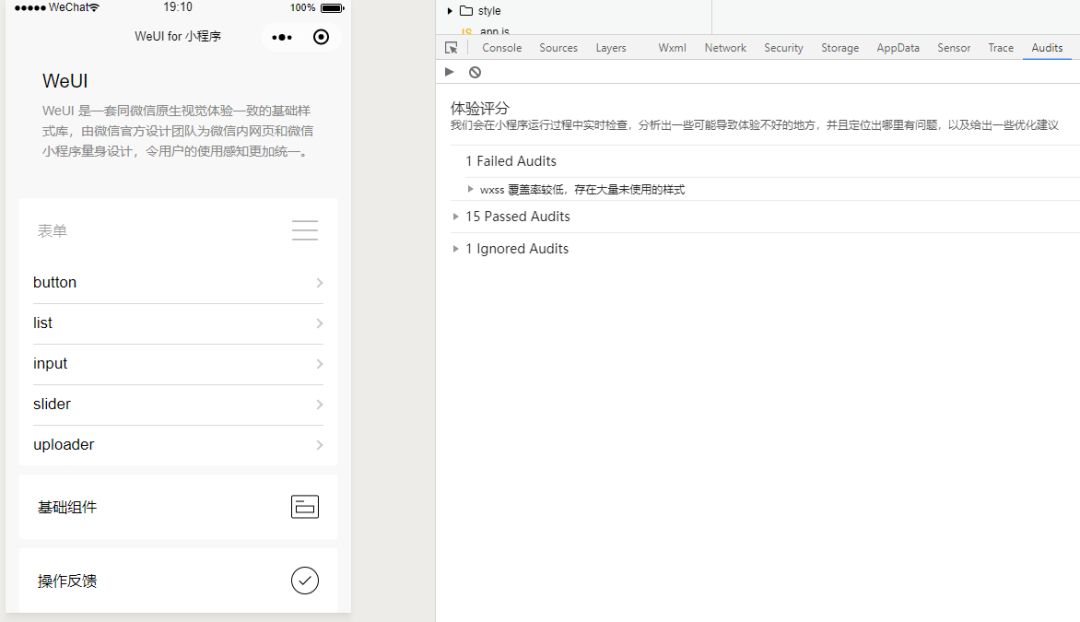Tap the slider row label
Screen dimensions: 1080x622
click(x=52, y=404)
